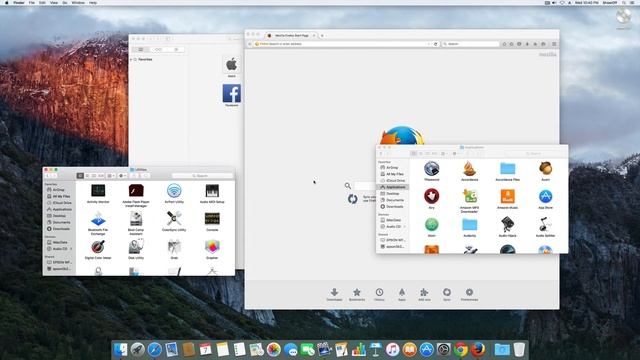This screenshot has width=640, height=360.
Task: Click Firefox Apps shortcut at bottom
Action: [x=402, y=294]
